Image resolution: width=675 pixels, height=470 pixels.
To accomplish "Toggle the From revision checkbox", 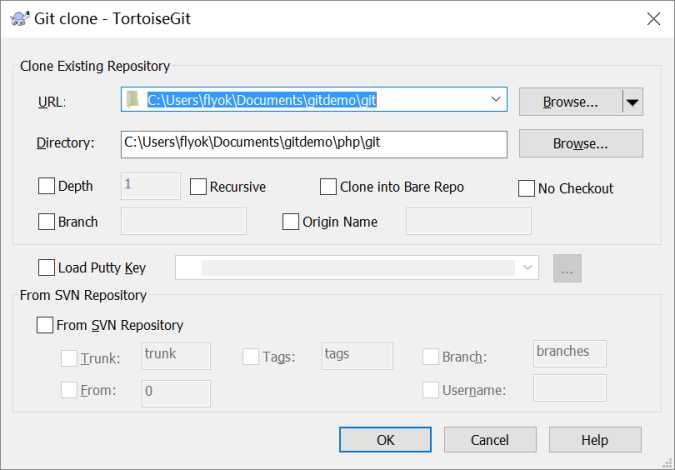I will point(69,390).
